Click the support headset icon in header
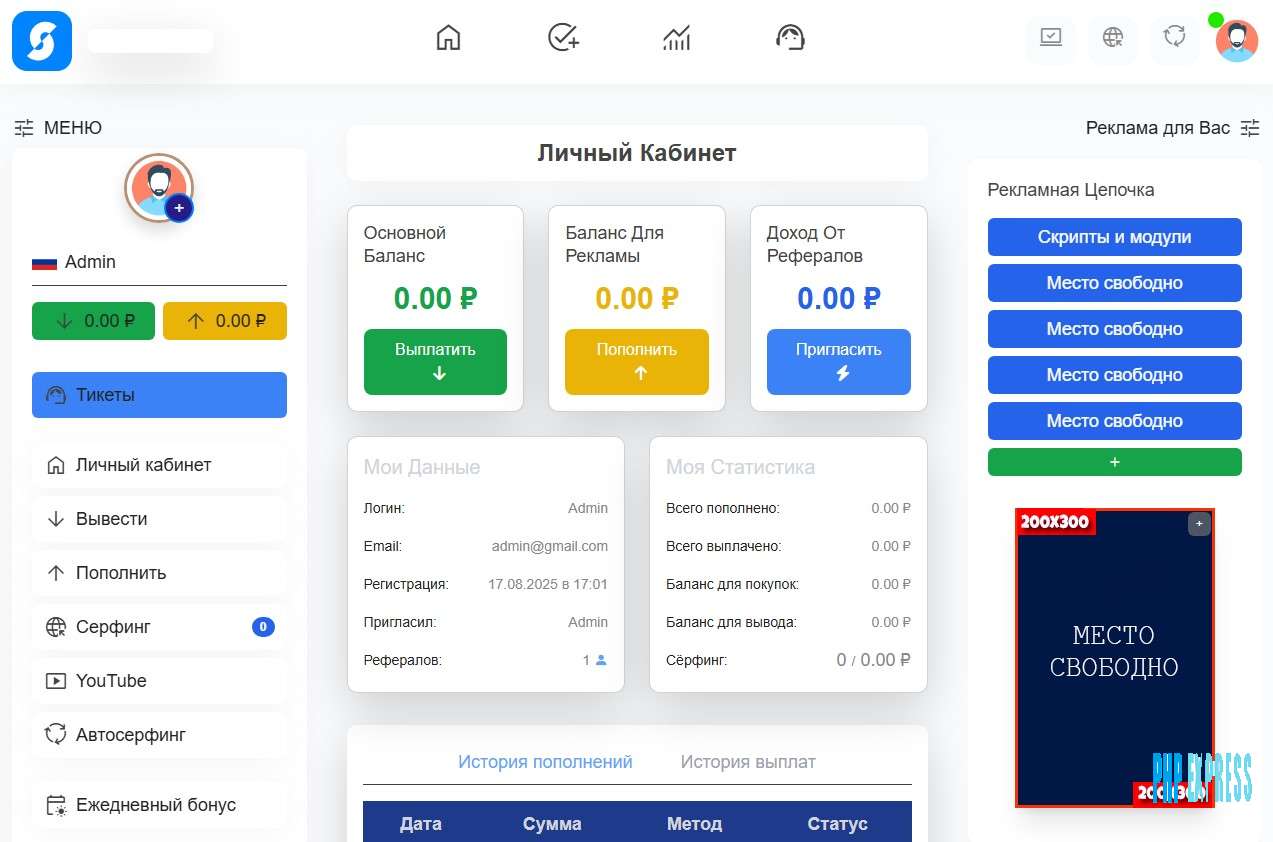 [x=790, y=38]
